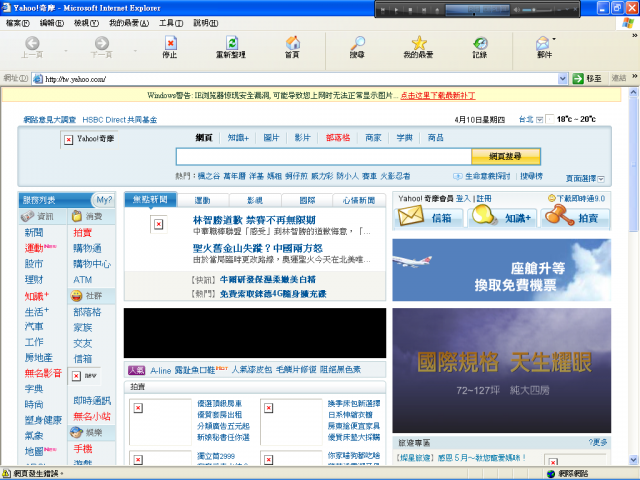
Task: Switch to the 影視 news tab
Action: (255, 200)
